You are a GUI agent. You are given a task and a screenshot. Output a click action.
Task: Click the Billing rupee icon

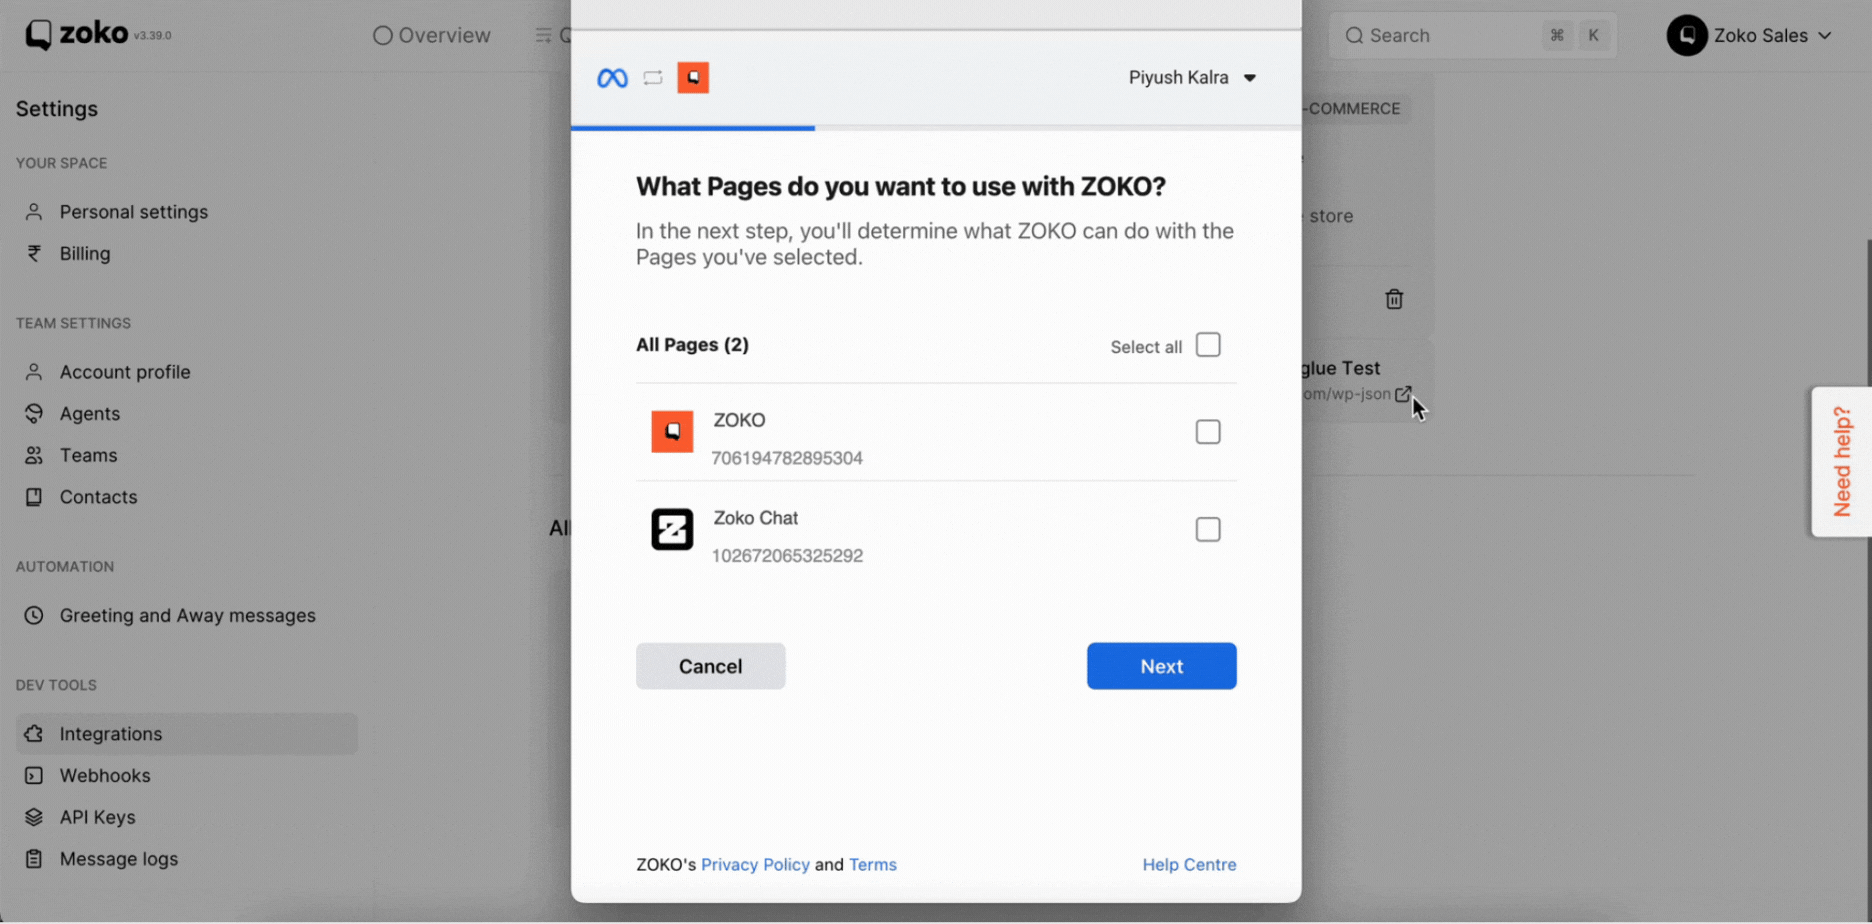point(34,254)
